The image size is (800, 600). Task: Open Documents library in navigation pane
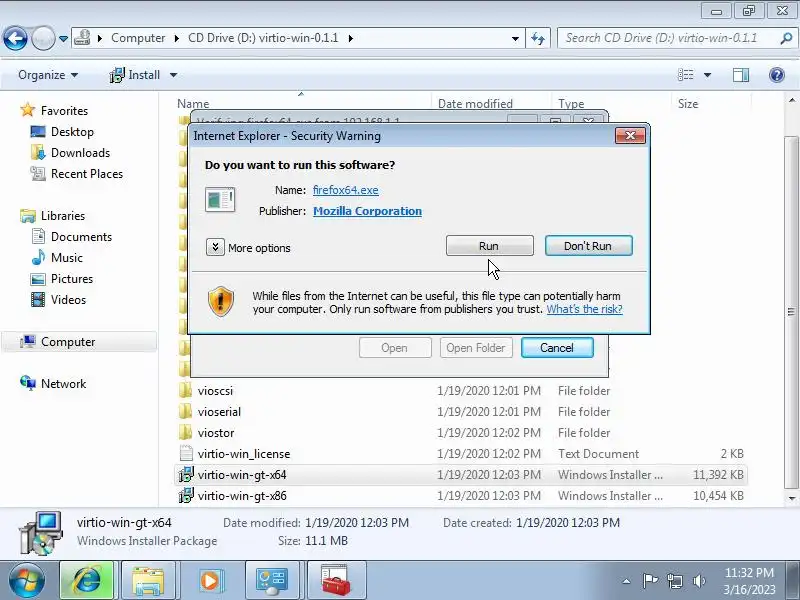tap(81, 237)
